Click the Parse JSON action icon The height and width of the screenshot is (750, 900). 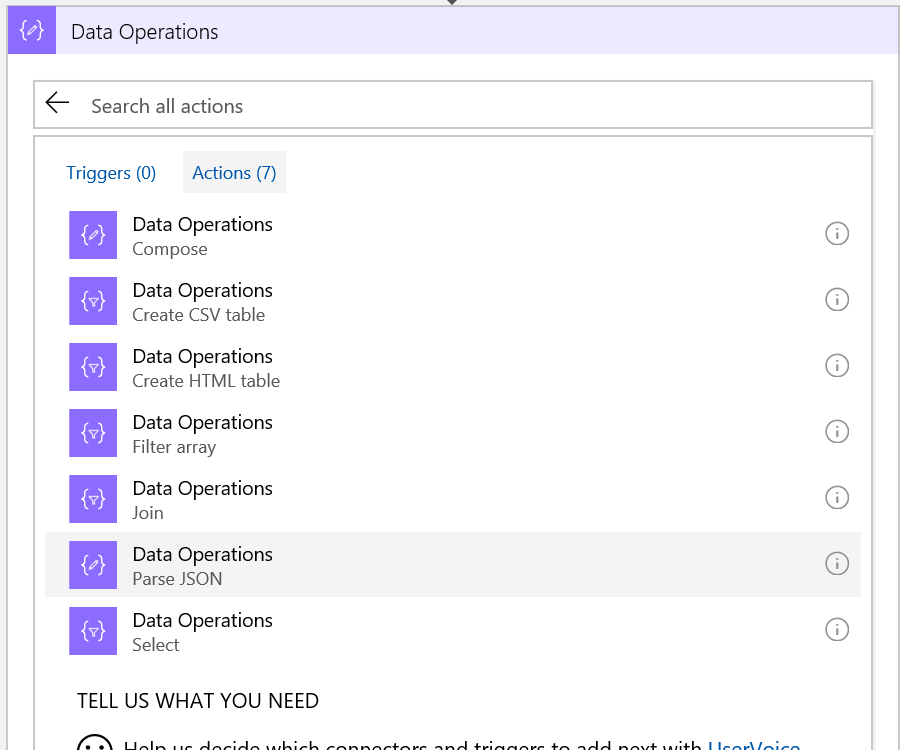[93, 565]
